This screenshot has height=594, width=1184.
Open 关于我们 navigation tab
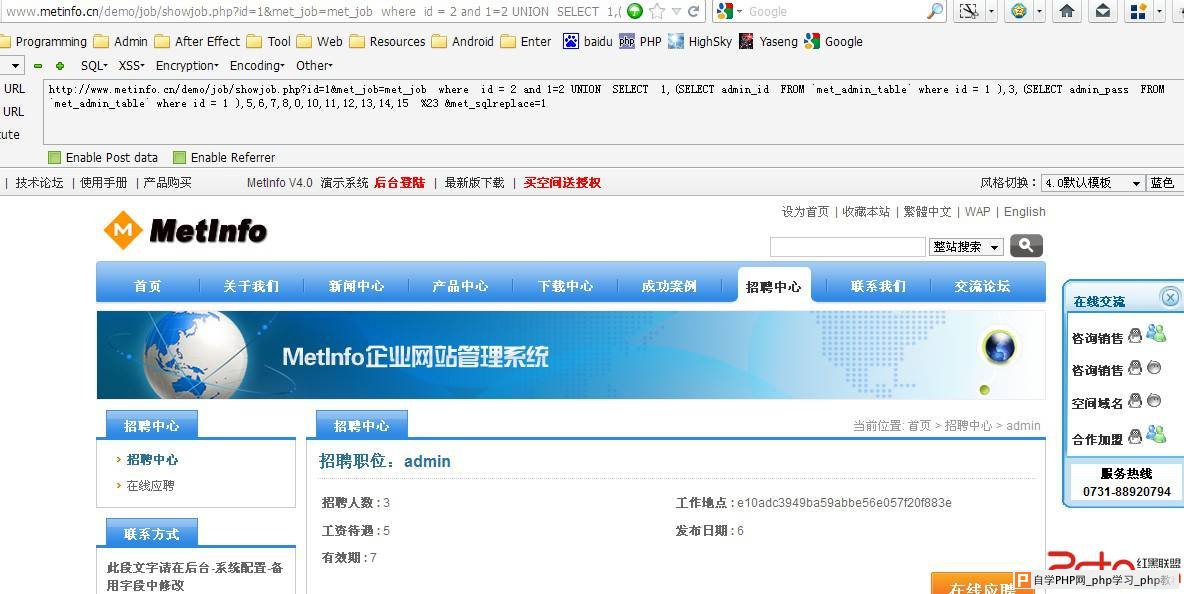[x=251, y=286]
